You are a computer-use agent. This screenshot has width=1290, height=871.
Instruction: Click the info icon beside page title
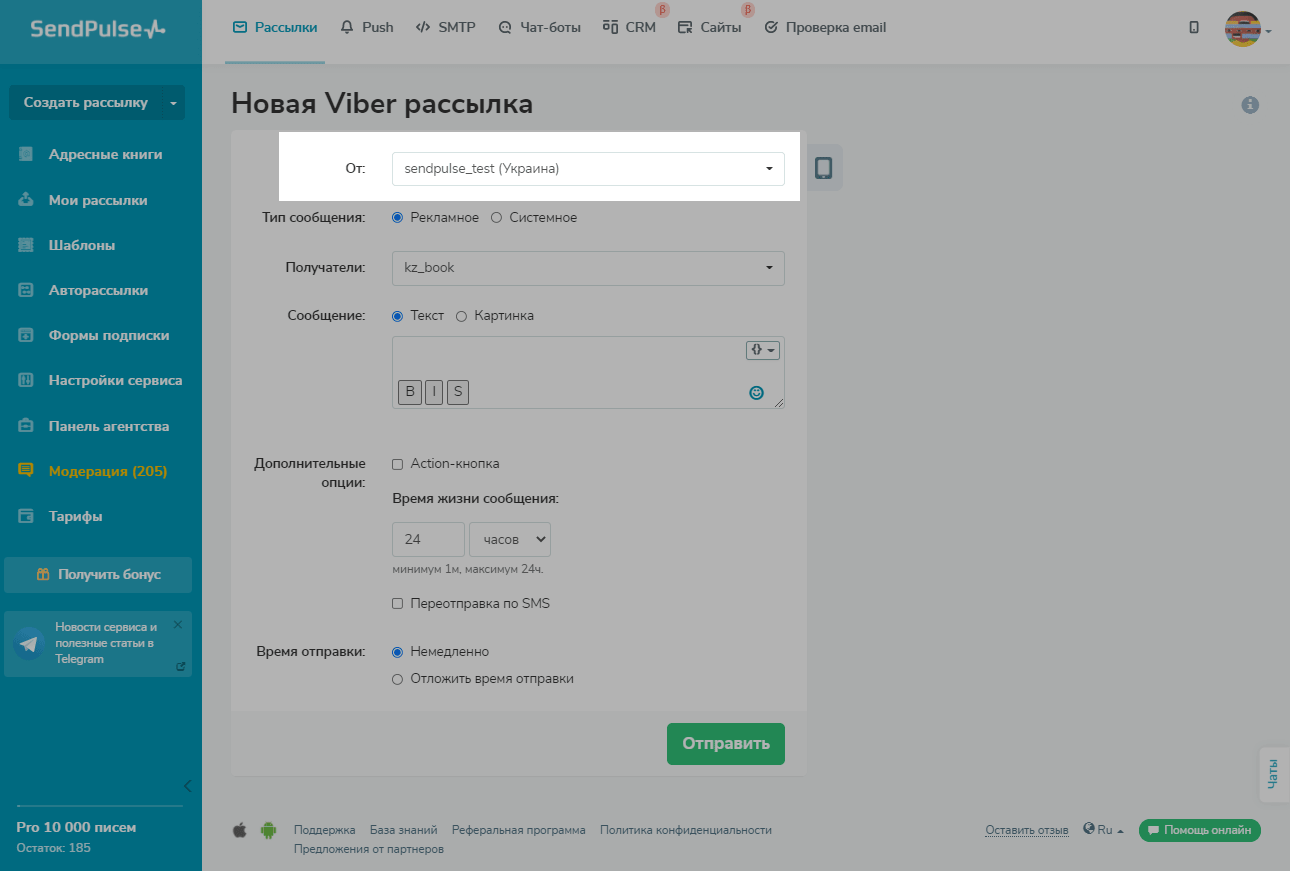[1250, 105]
